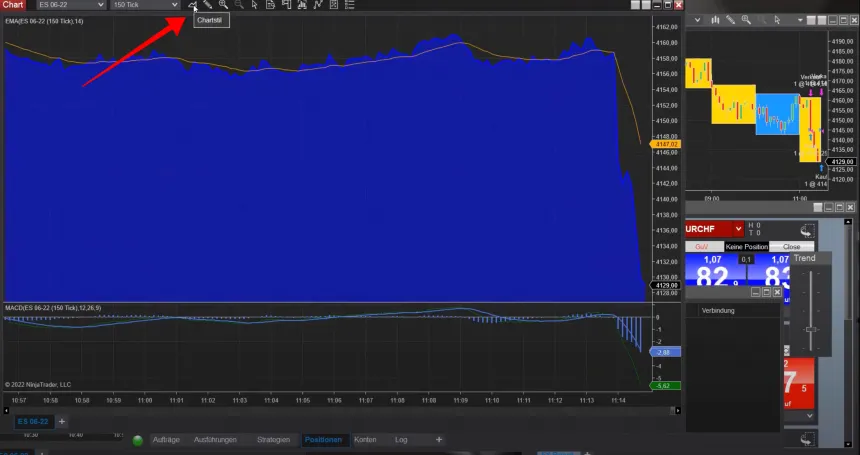
Task: Add a new chart tab with plus
Action: [62, 422]
